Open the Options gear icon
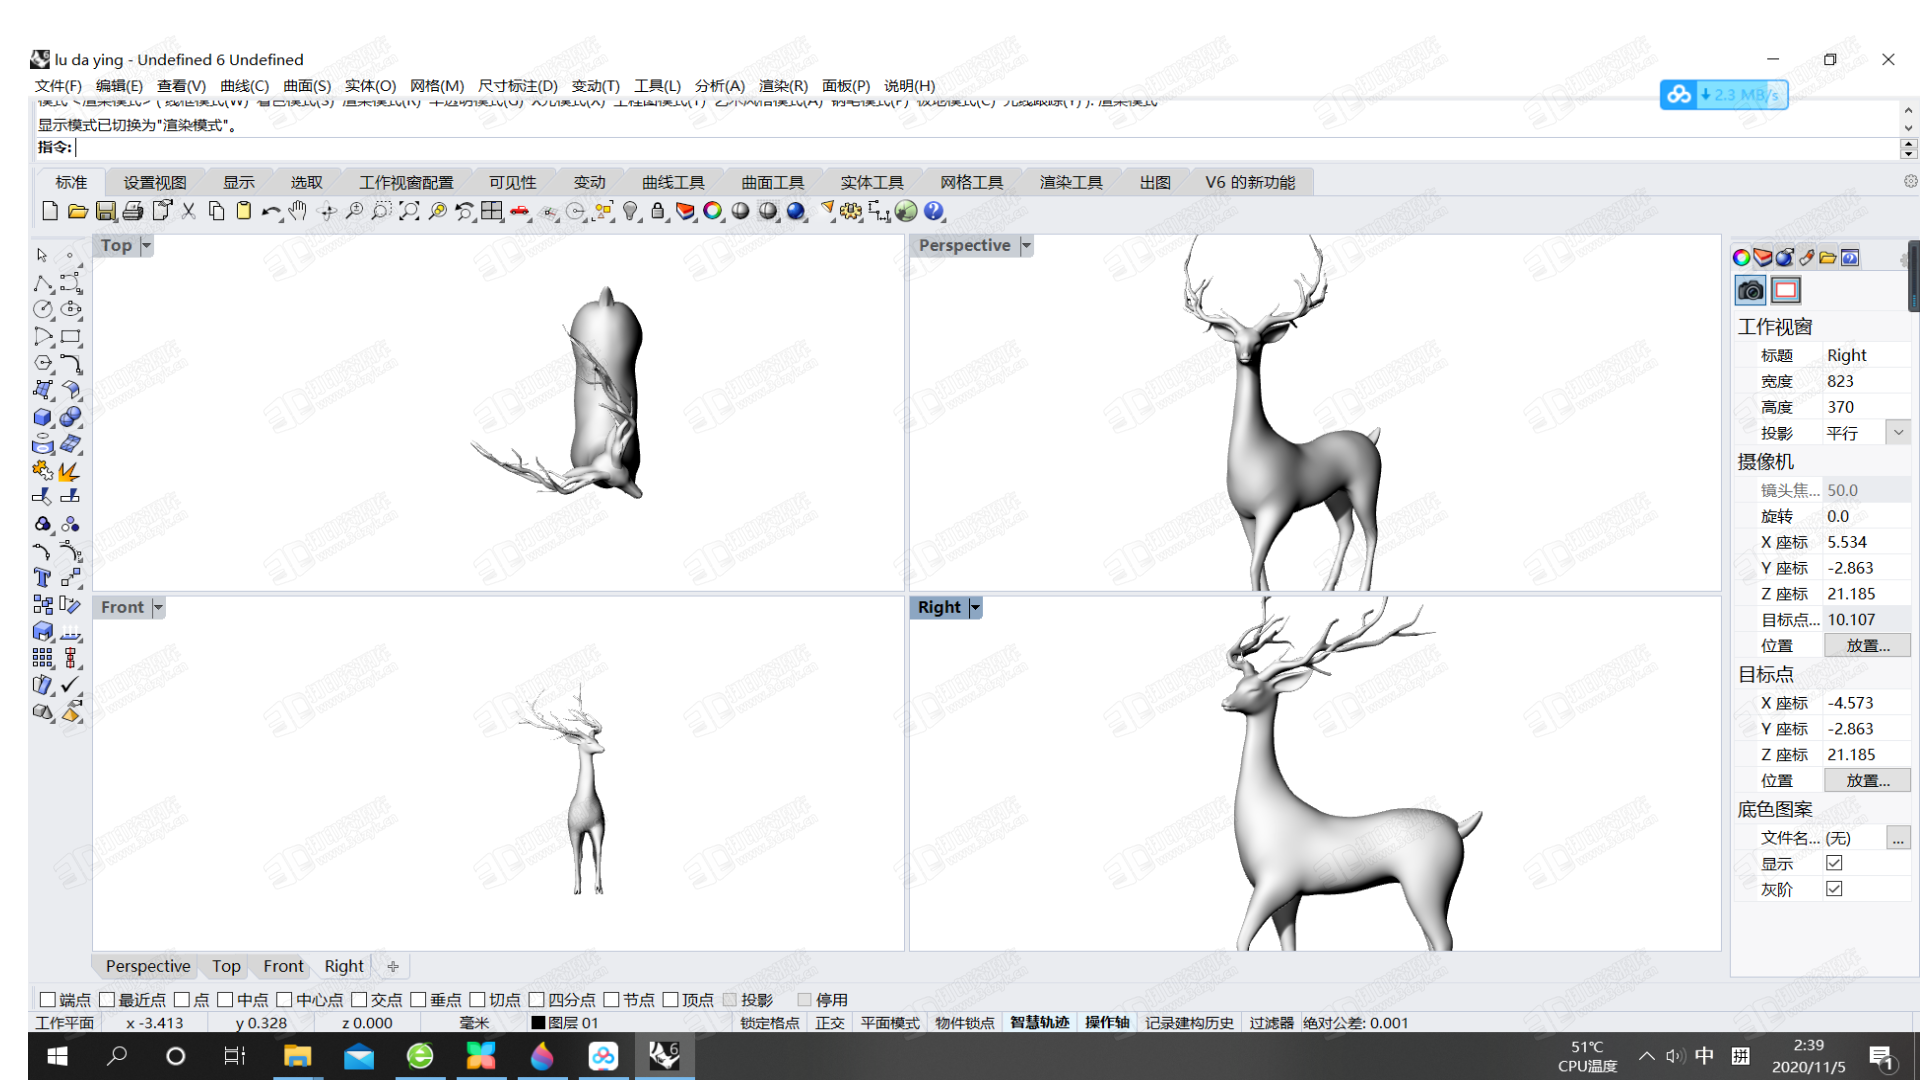This screenshot has height=1080, width=1920. coord(850,211)
